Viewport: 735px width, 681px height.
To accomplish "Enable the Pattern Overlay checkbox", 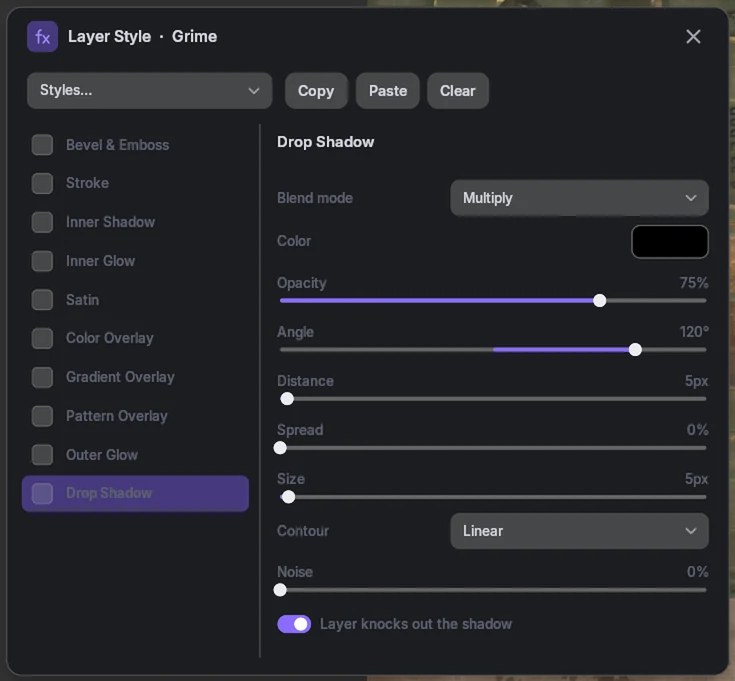I will tap(42, 416).
